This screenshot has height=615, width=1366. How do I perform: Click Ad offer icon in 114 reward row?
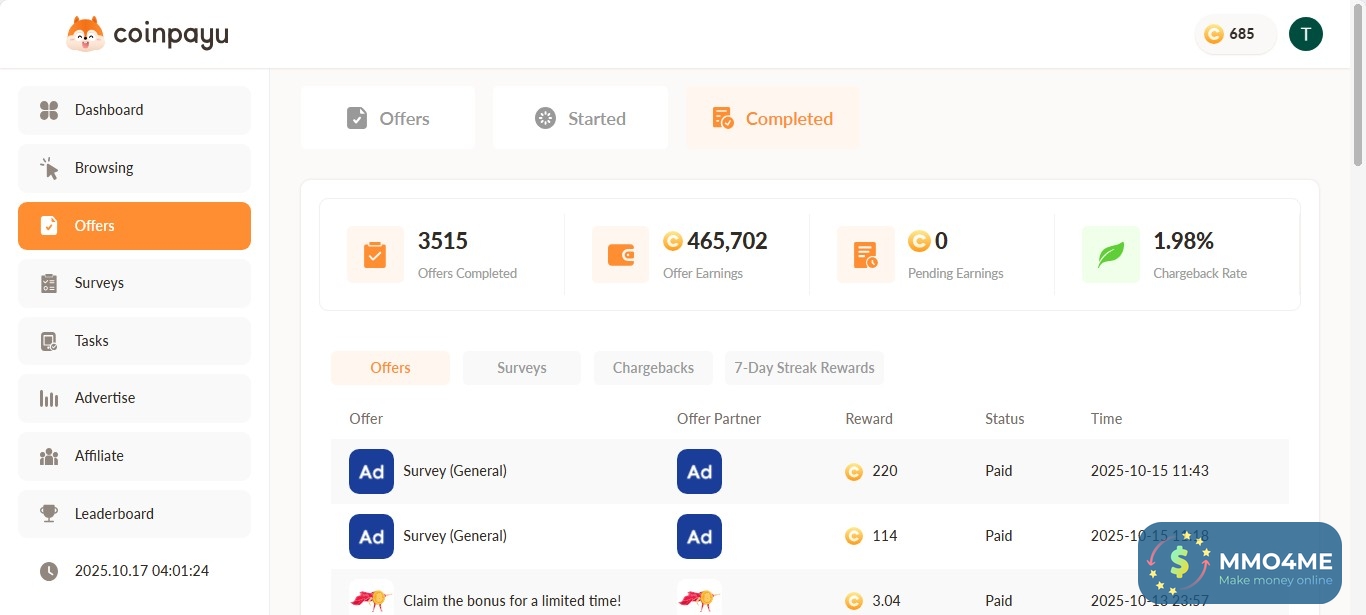tap(371, 536)
